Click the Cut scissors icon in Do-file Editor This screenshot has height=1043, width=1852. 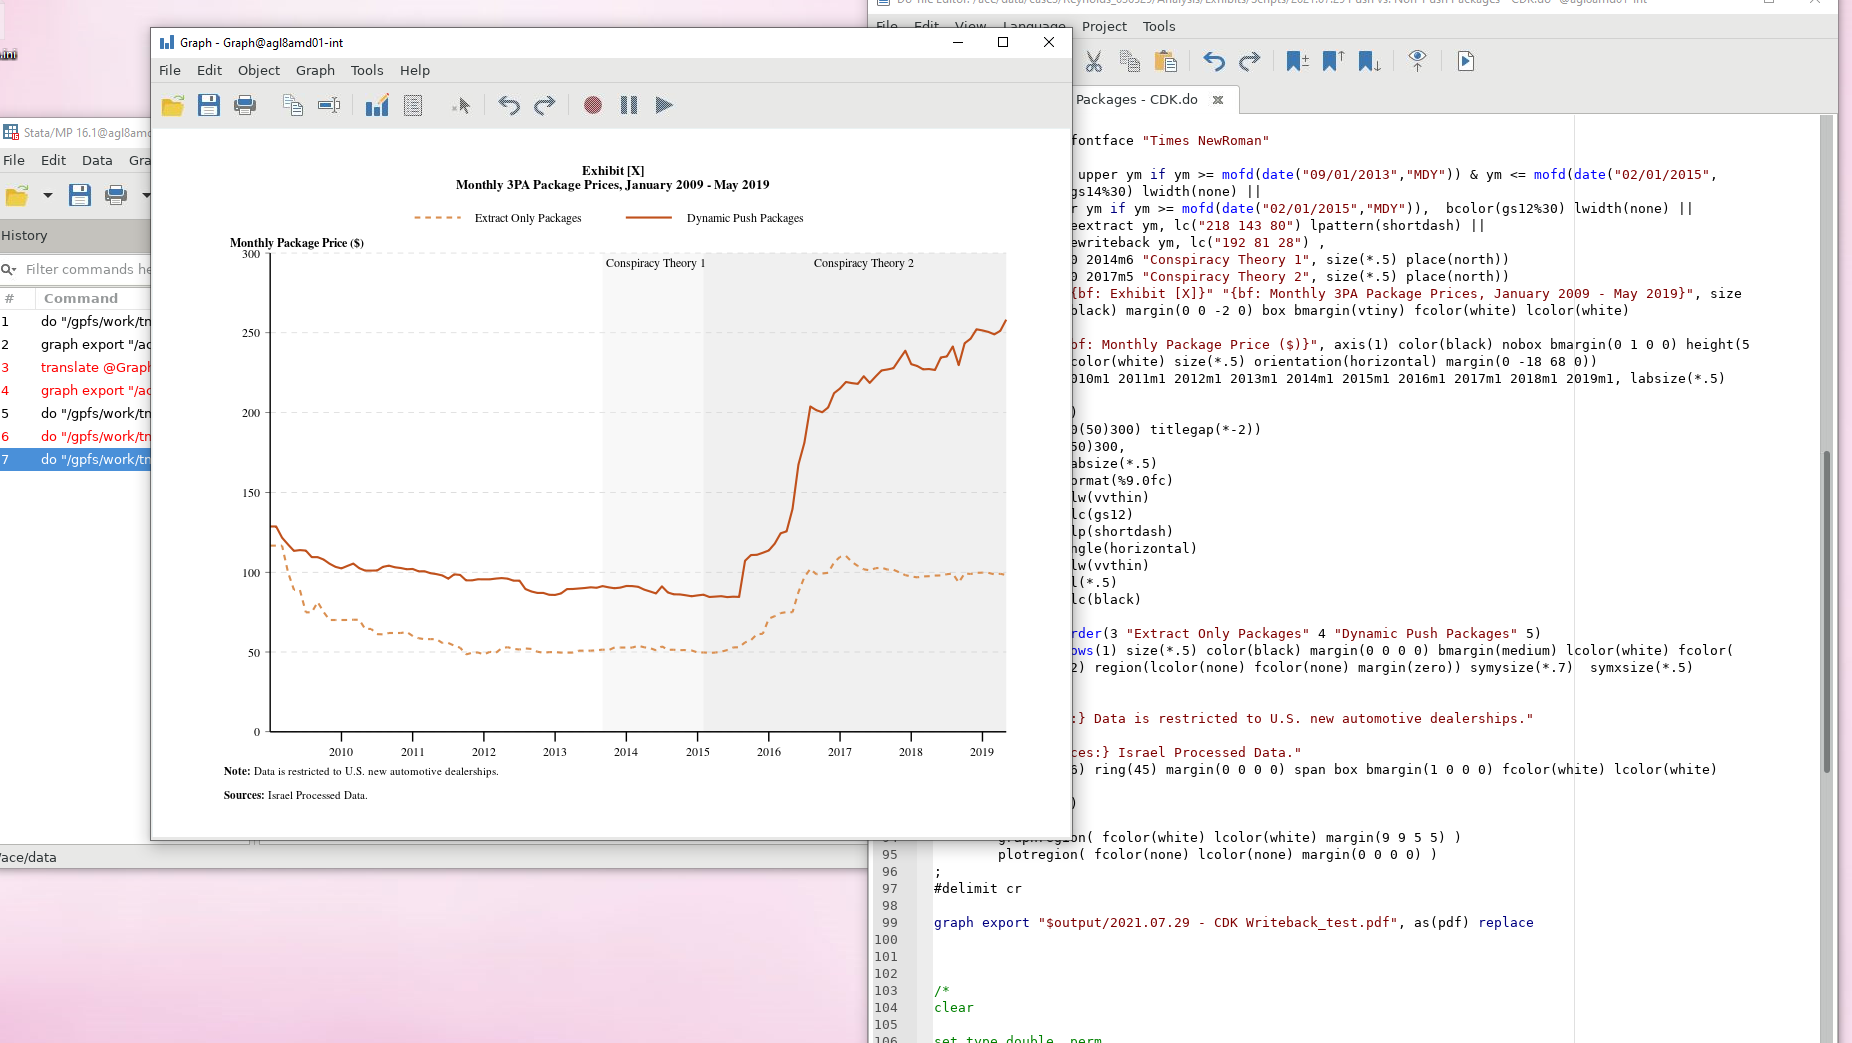(x=1094, y=62)
